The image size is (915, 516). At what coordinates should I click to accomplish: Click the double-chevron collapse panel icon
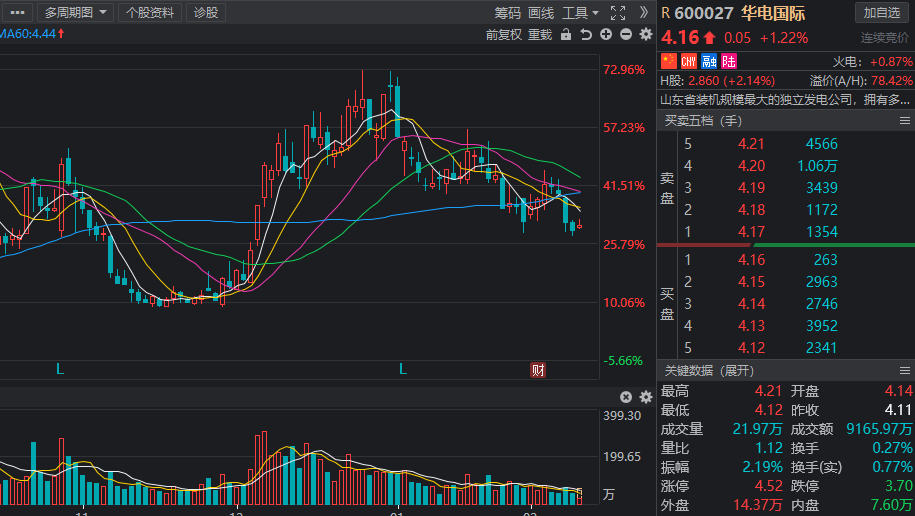(x=643, y=13)
